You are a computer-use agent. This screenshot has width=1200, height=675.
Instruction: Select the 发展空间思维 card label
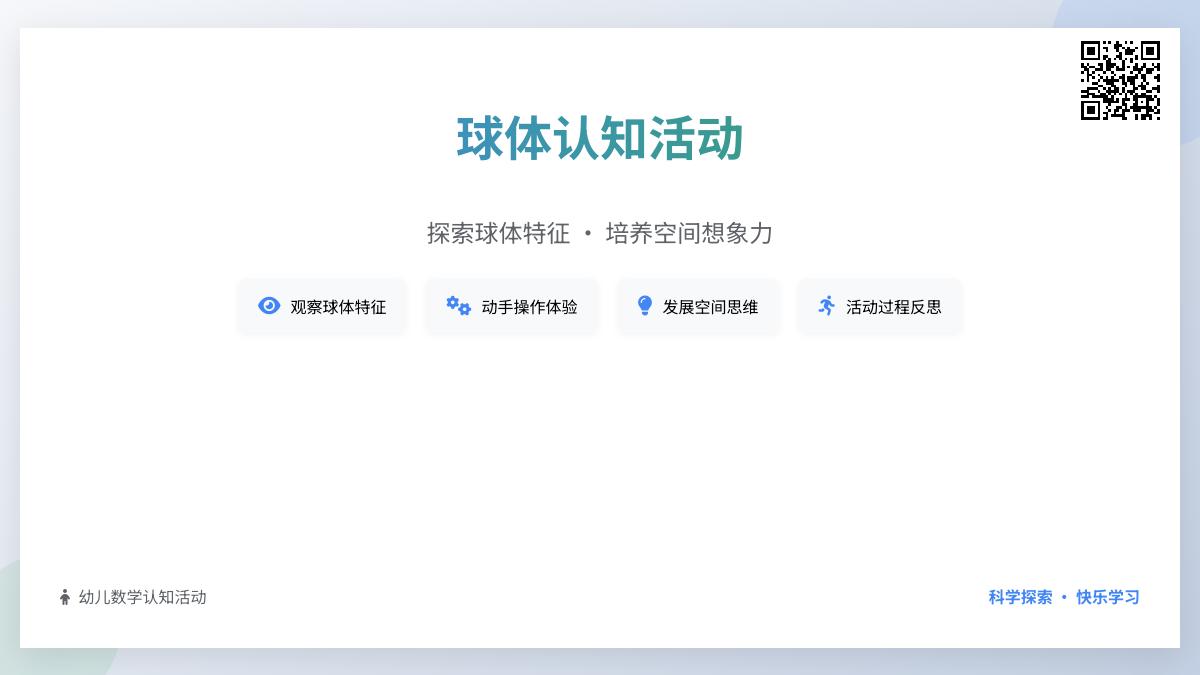point(710,307)
